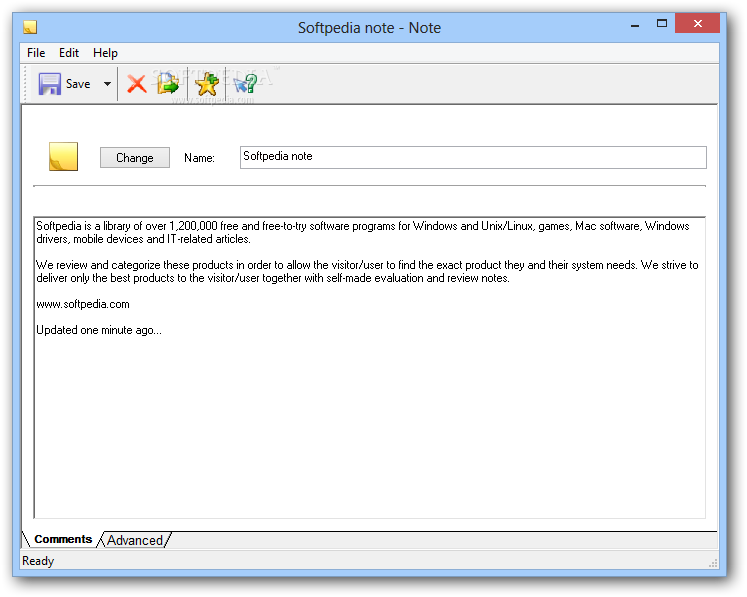Image resolution: width=747 pixels, height=597 pixels.
Task: Click the resize grip in status bar corner
Action: [x=713, y=563]
